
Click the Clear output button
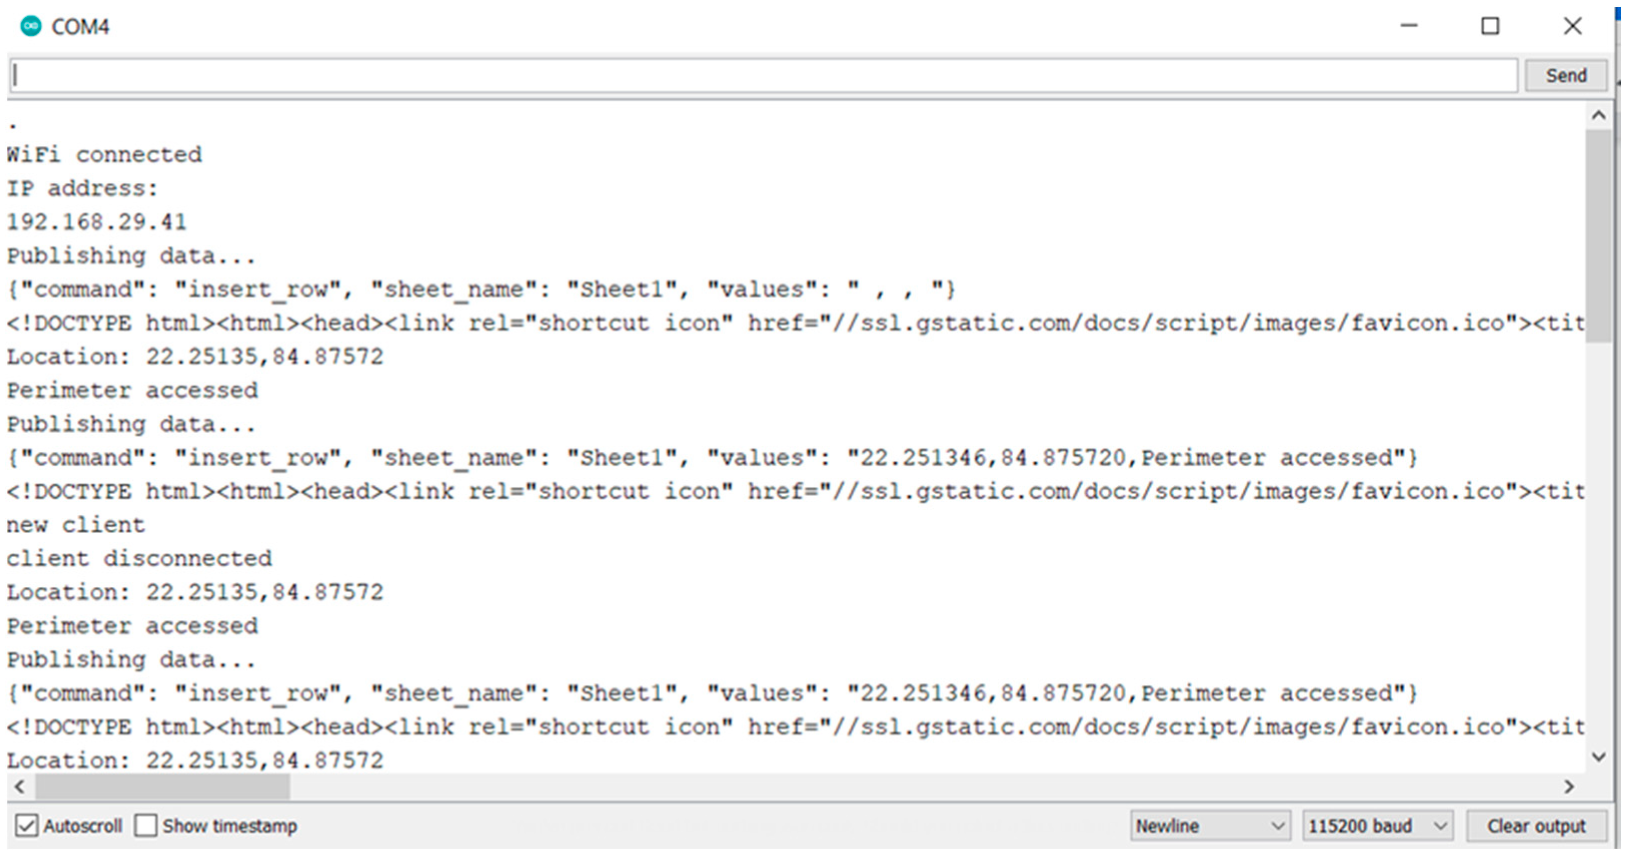(1536, 826)
